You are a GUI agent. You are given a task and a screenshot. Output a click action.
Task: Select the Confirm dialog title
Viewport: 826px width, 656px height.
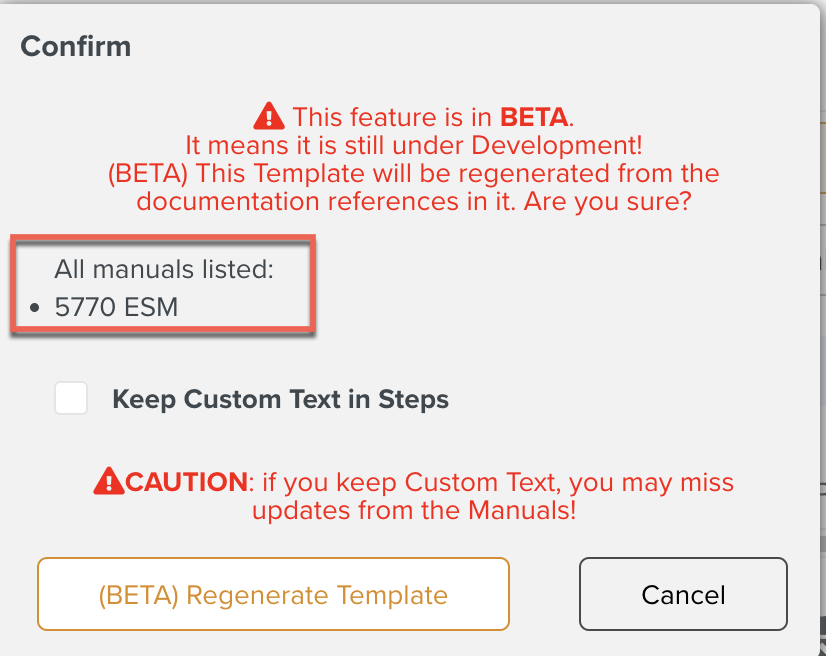75,46
